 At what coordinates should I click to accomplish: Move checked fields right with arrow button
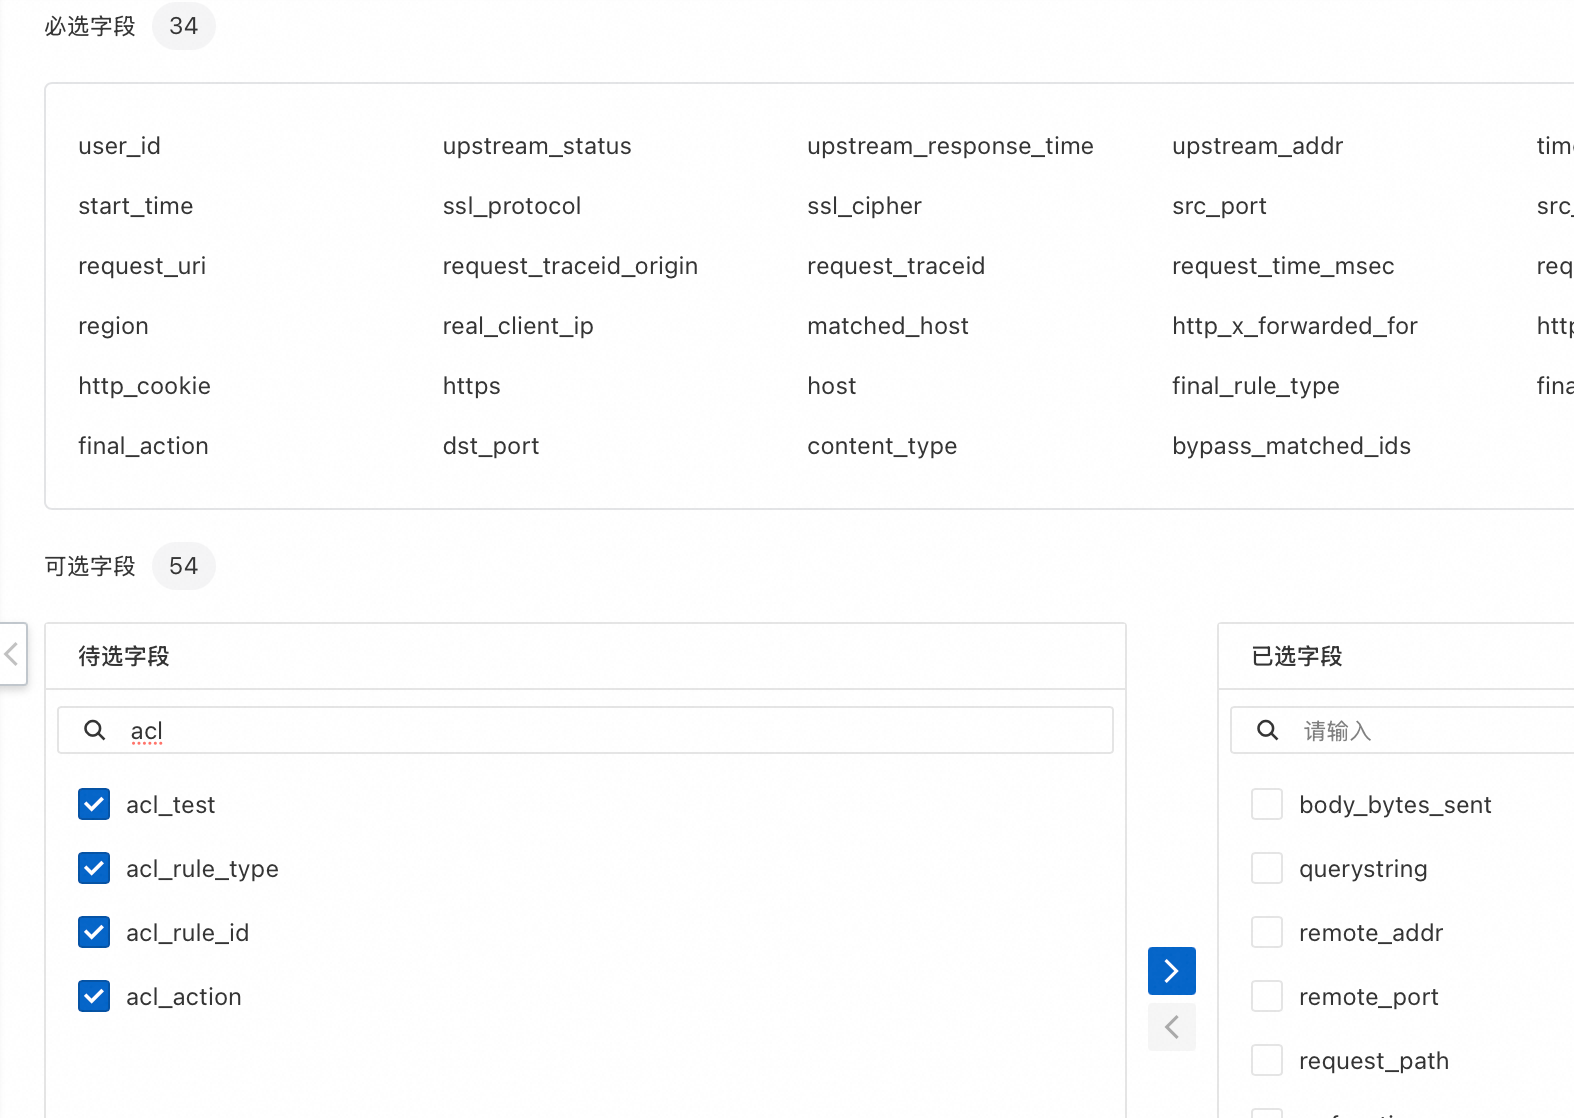(x=1172, y=971)
